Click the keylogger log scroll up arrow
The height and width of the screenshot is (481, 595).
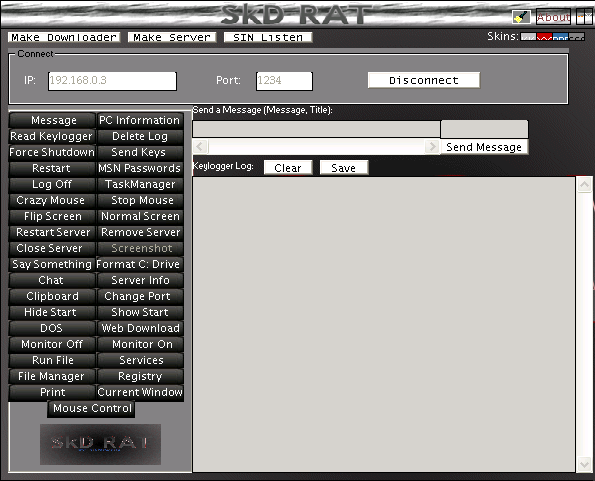[584, 185]
